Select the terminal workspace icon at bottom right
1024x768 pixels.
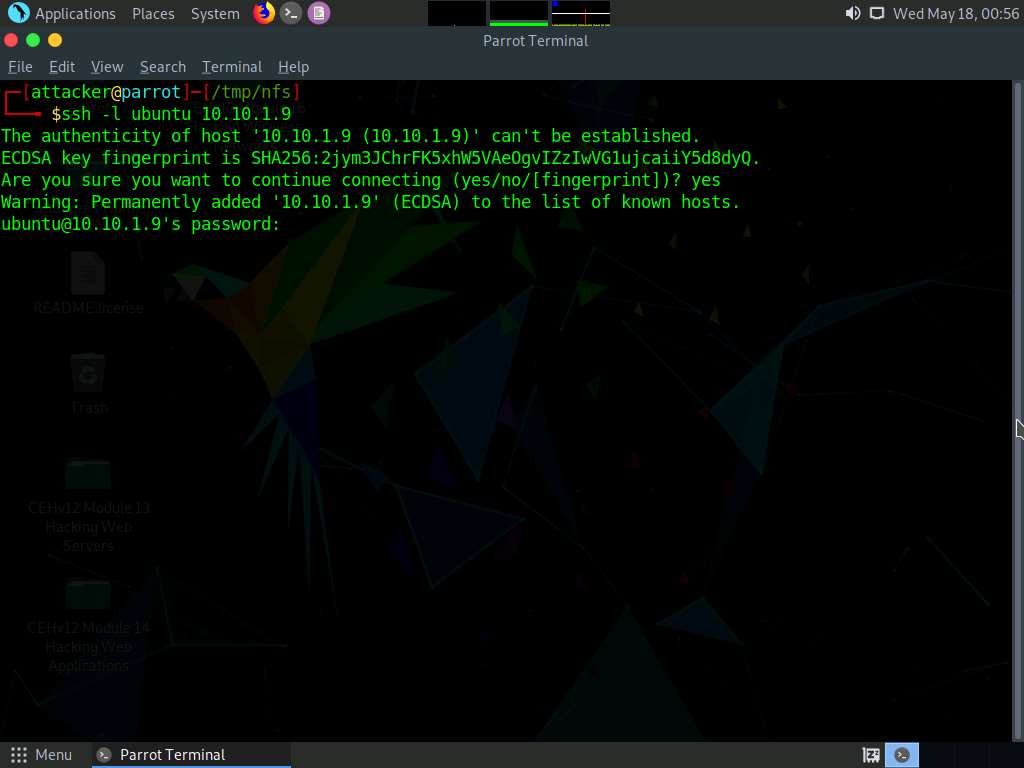point(902,755)
